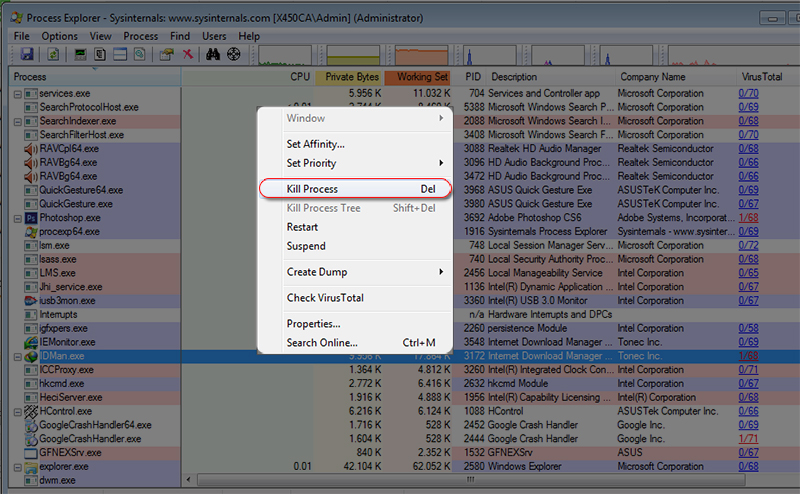Collapse the services.exe tree node
The image size is (800, 494).
(17, 94)
